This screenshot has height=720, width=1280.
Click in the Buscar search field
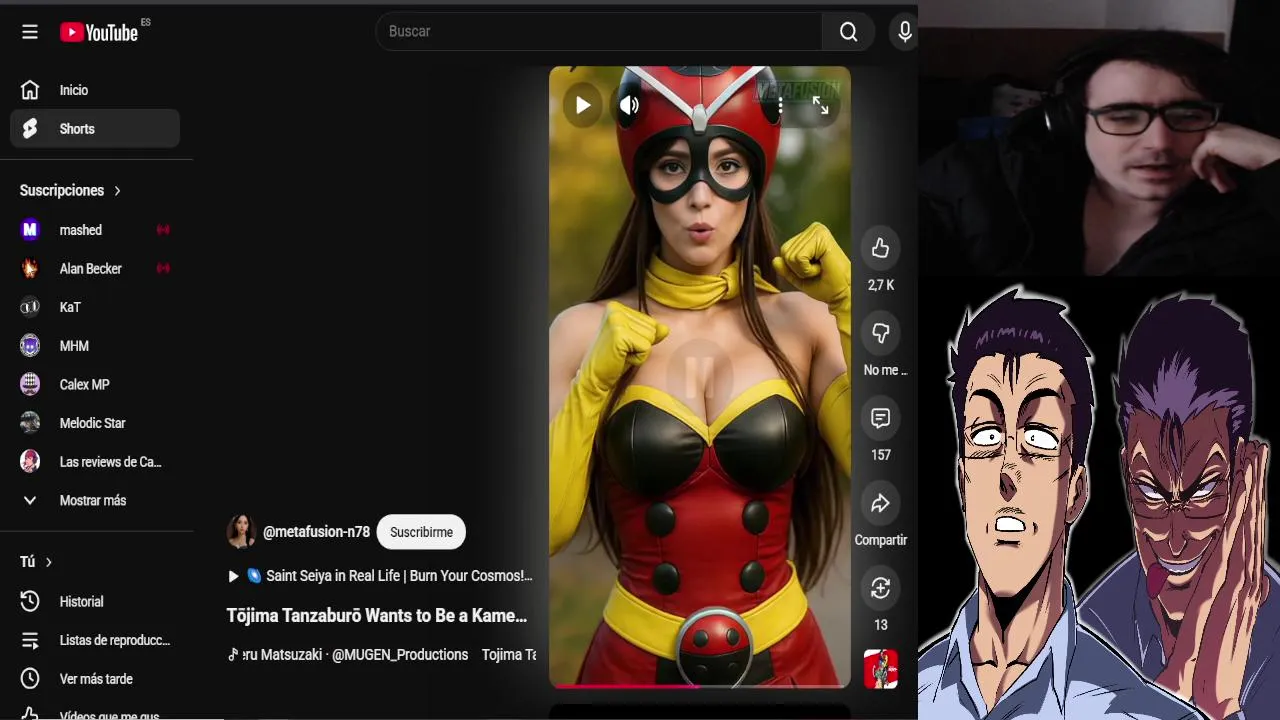(x=599, y=32)
